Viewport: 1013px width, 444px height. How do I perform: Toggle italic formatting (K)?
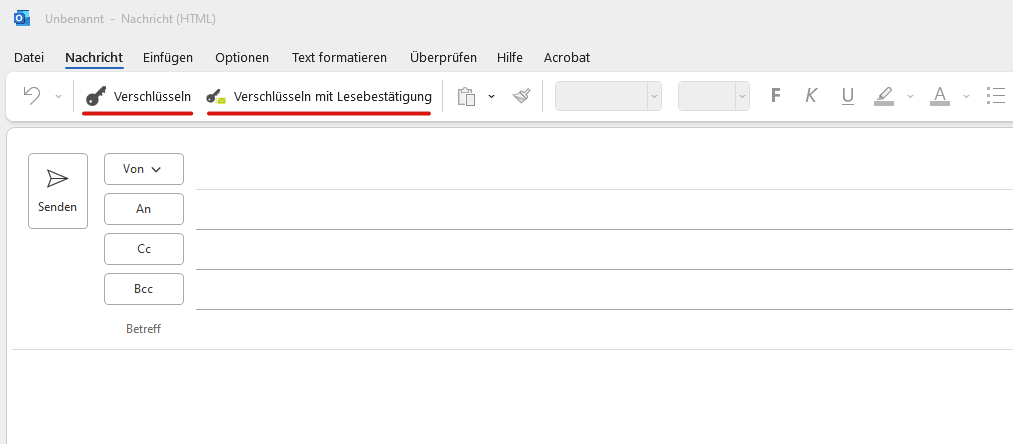(x=811, y=96)
